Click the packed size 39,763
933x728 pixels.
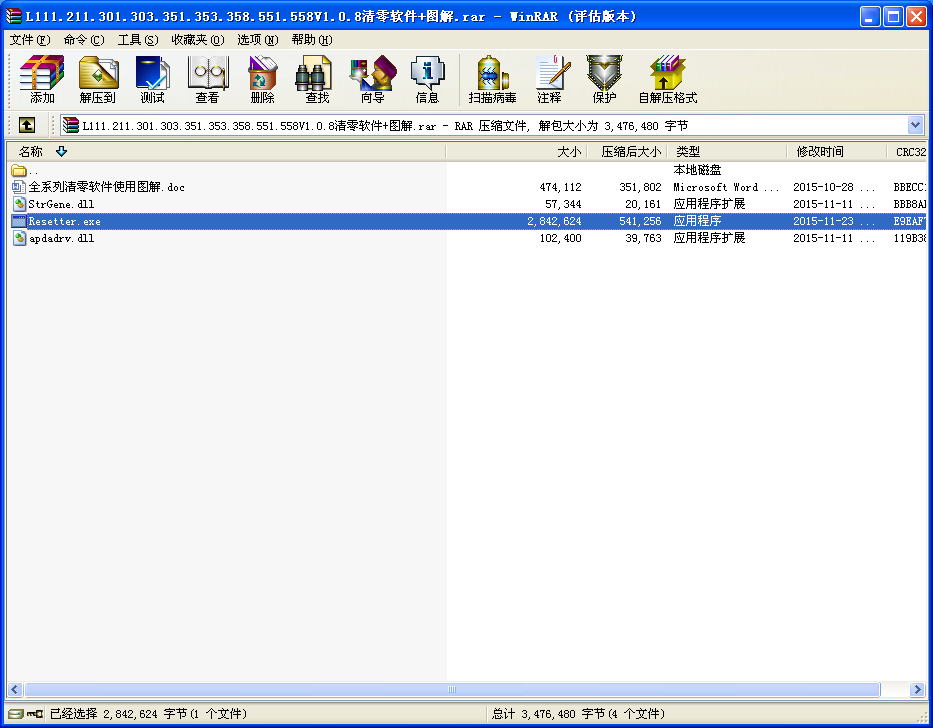pyautogui.click(x=643, y=238)
